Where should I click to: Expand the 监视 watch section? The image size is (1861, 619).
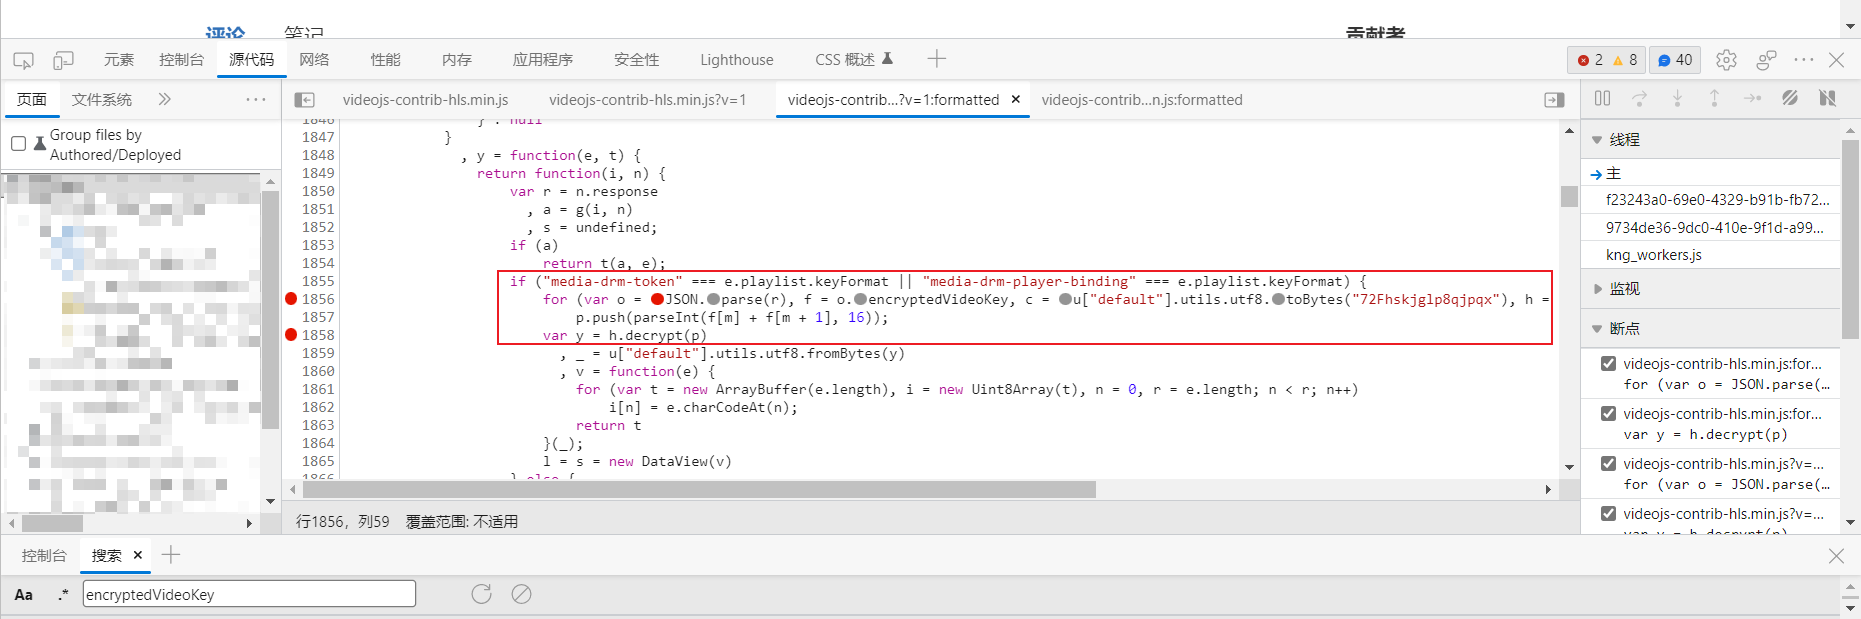pos(1597,289)
